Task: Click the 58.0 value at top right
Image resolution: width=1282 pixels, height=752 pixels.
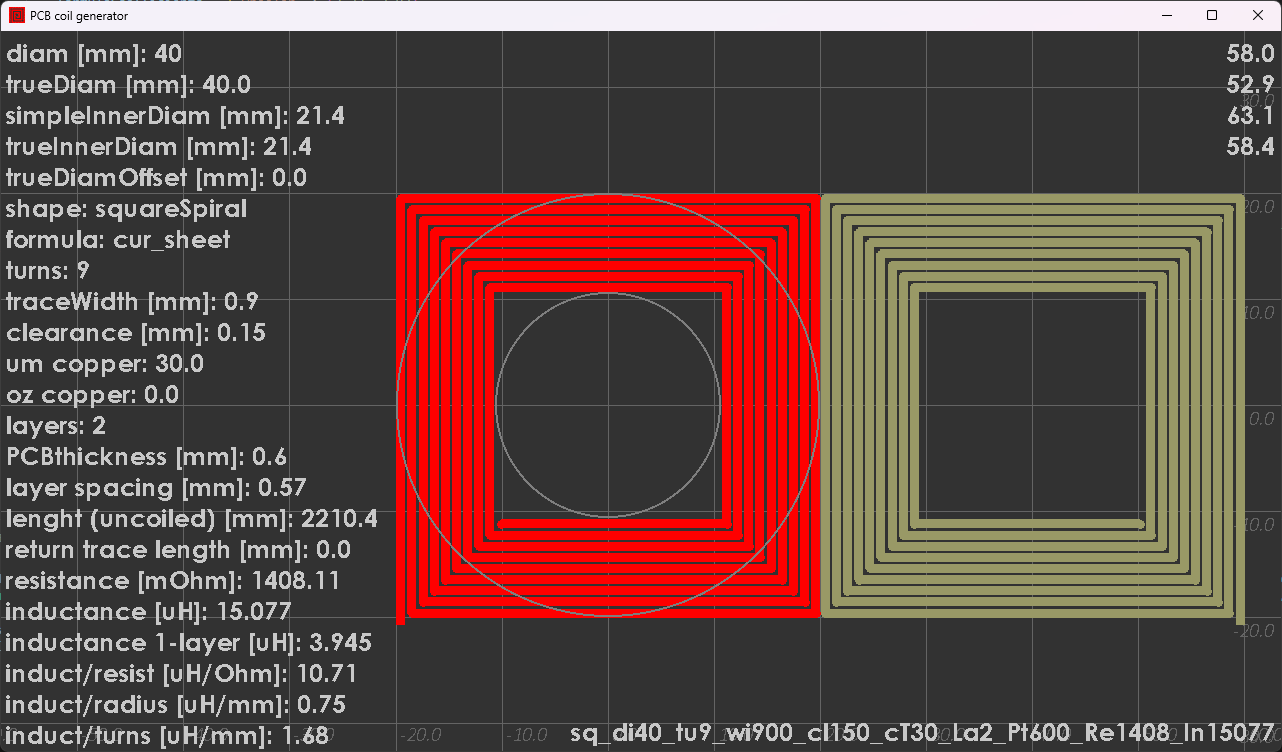Action: pyautogui.click(x=1251, y=54)
